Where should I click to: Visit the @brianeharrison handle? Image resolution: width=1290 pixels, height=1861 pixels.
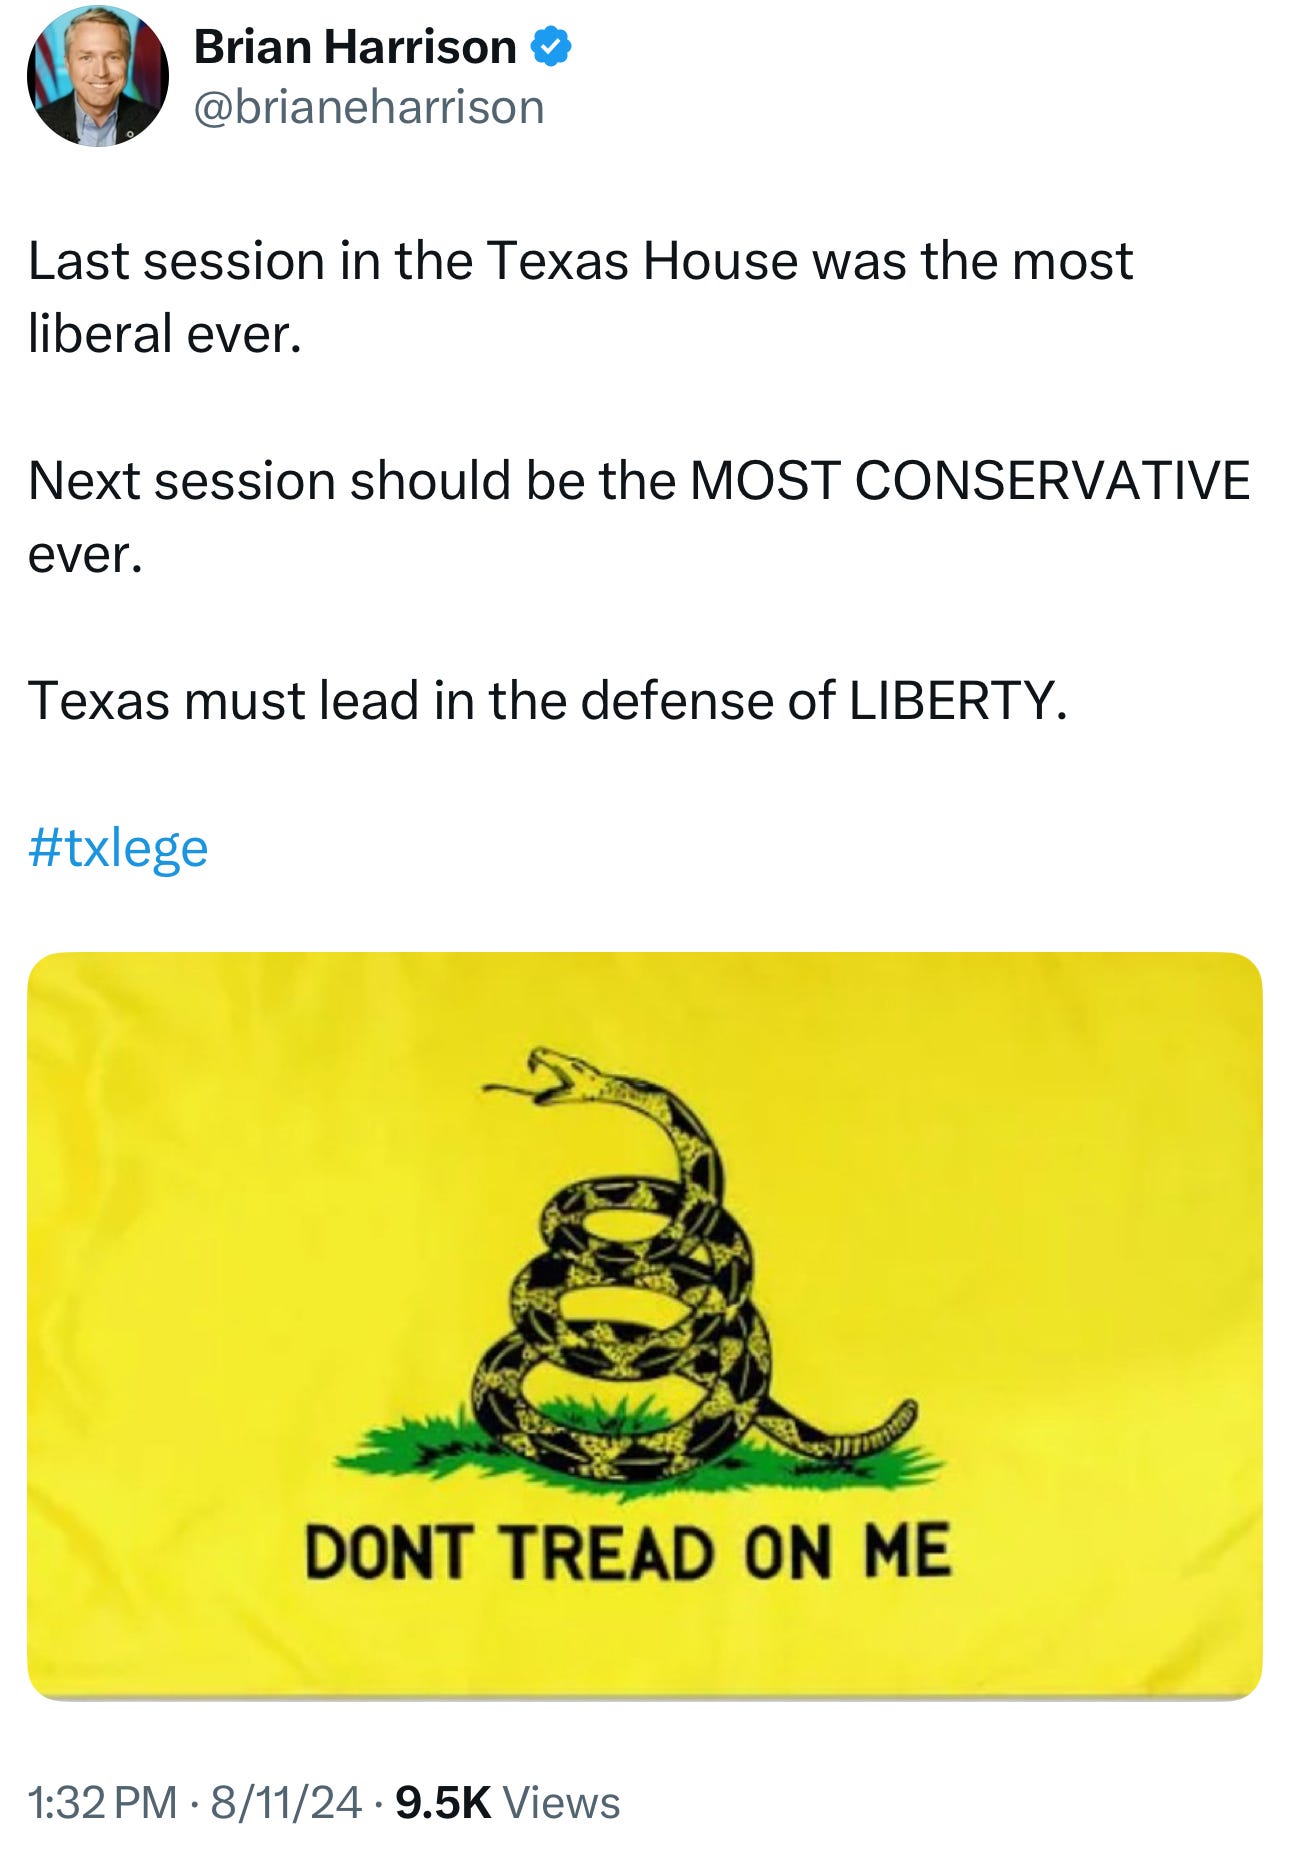(369, 107)
